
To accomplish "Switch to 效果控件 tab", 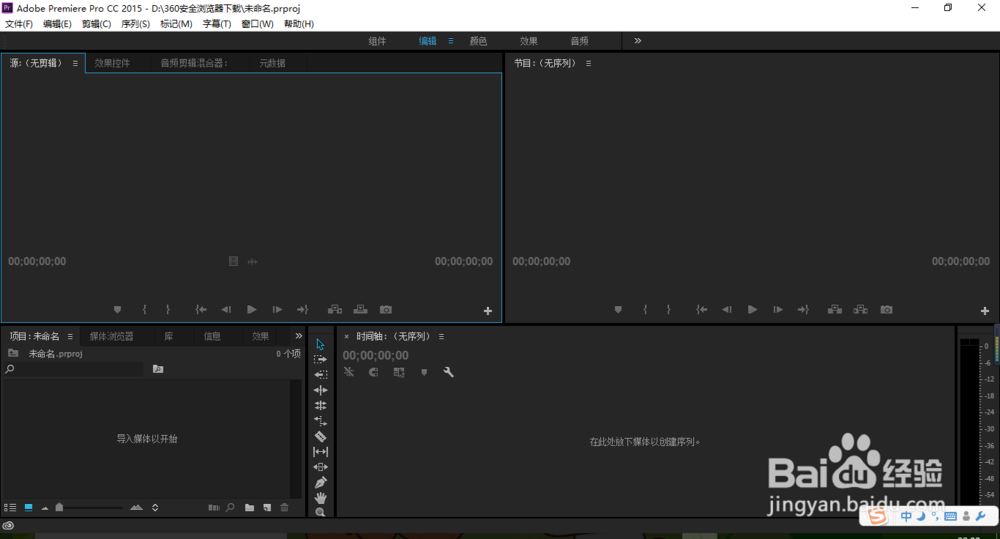I will [112, 63].
